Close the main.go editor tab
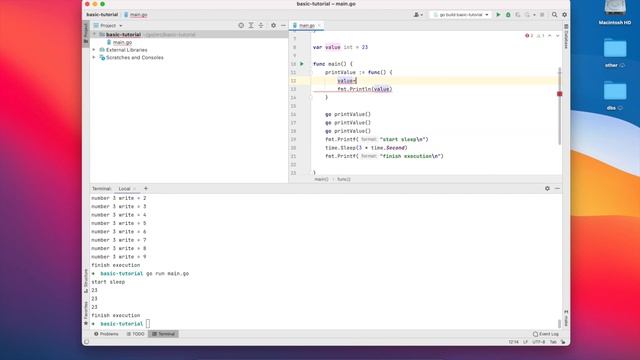The height and width of the screenshot is (360, 640). pyautogui.click(x=319, y=25)
